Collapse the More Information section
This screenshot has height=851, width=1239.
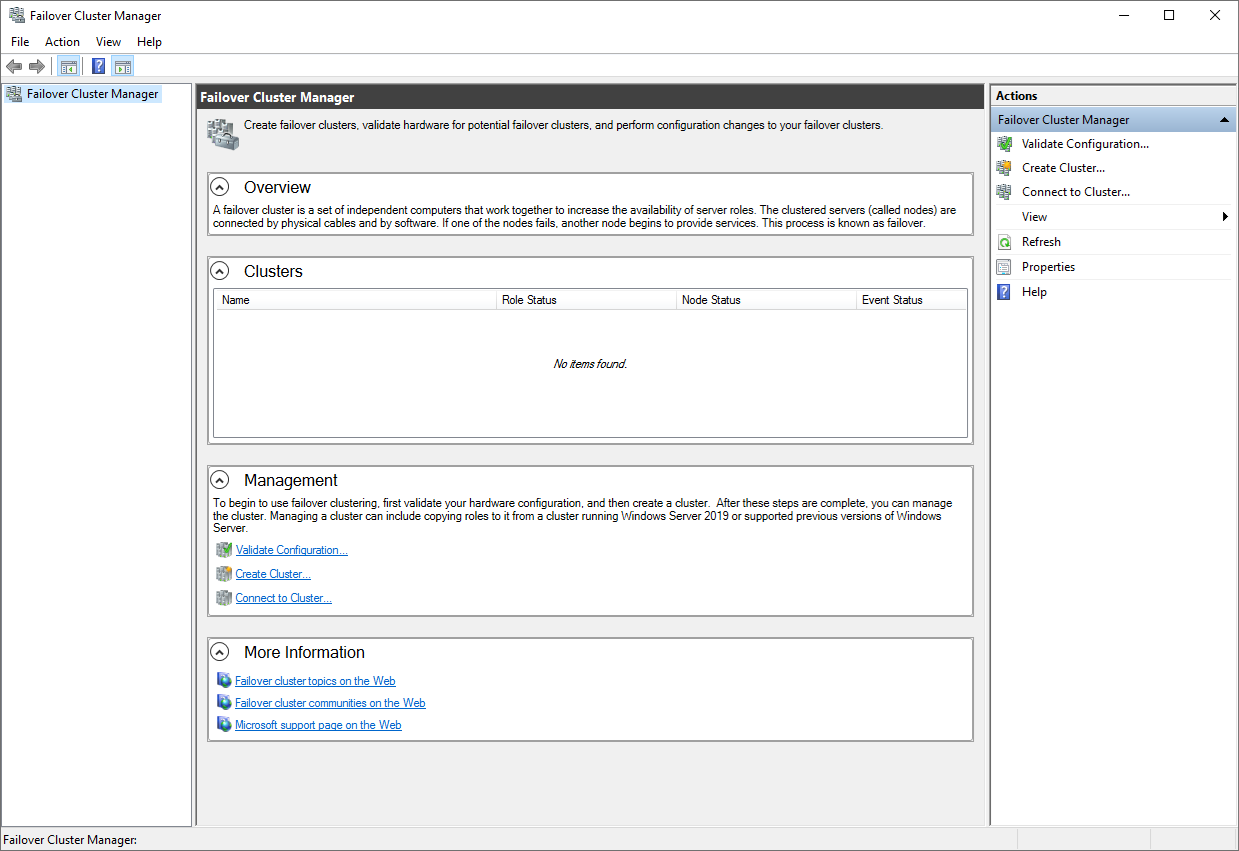click(220, 652)
